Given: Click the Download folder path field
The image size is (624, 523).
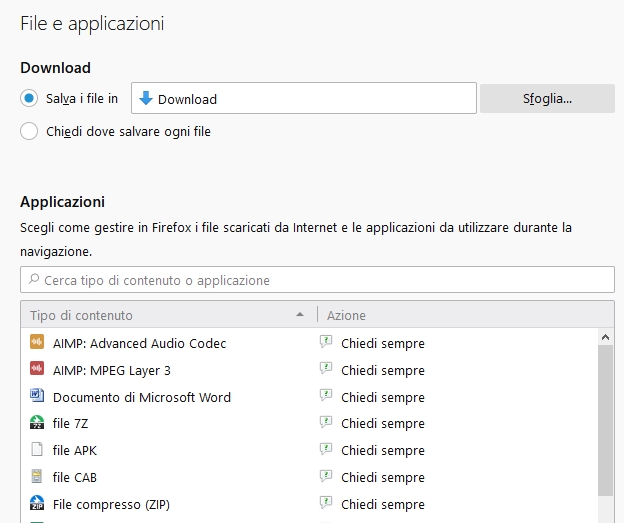Looking at the screenshot, I should pos(304,98).
